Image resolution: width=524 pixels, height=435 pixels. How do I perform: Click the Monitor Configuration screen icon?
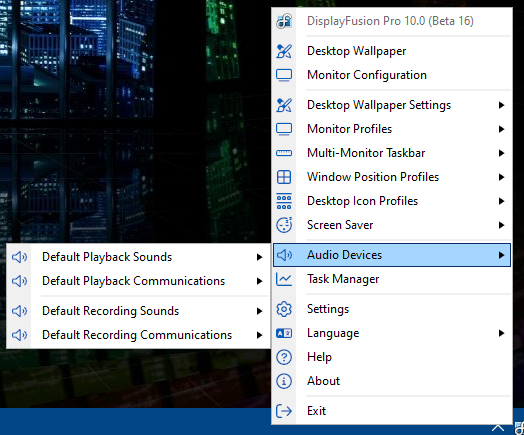click(x=284, y=75)
